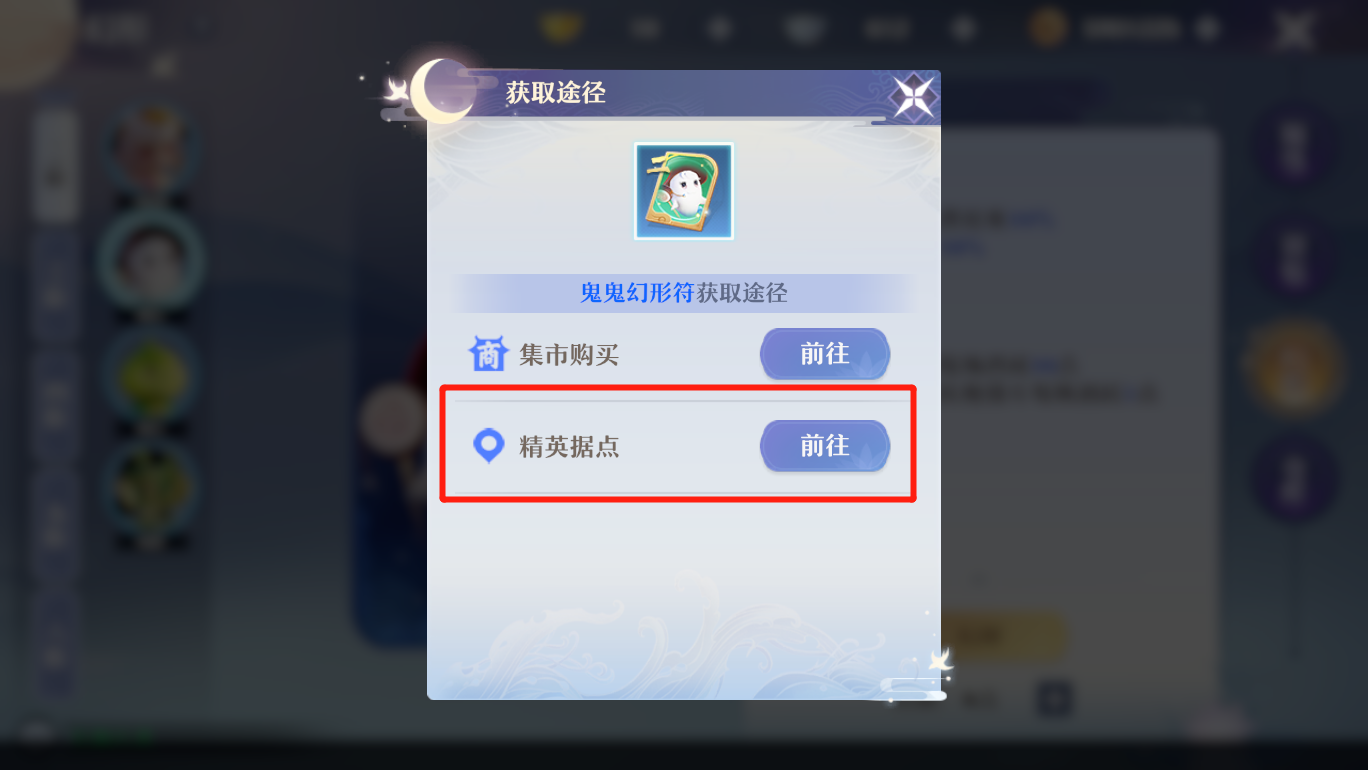Click the blurred X at the screen's top-right

(1293, 30)
